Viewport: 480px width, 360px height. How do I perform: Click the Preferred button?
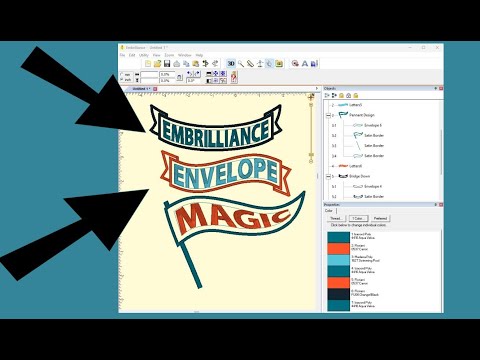[380, 219]
